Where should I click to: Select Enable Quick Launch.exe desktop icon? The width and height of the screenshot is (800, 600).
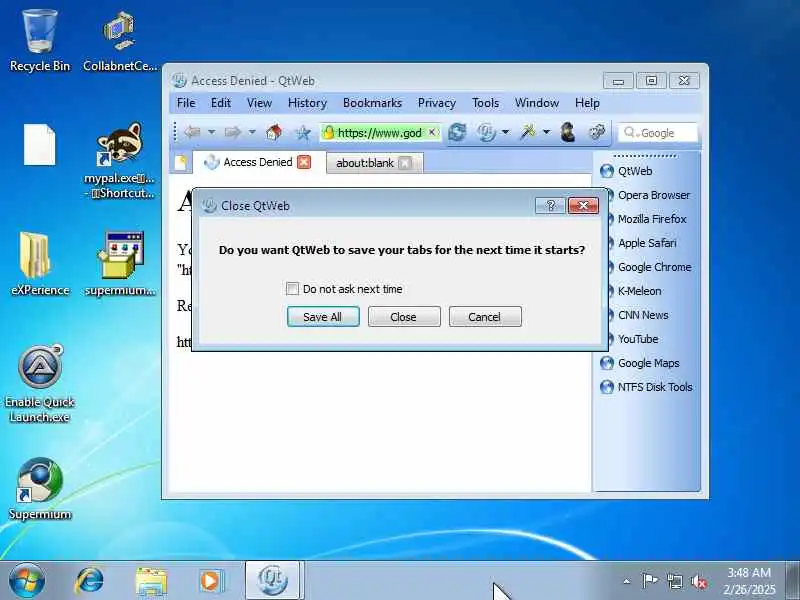[x=40, y=384]
